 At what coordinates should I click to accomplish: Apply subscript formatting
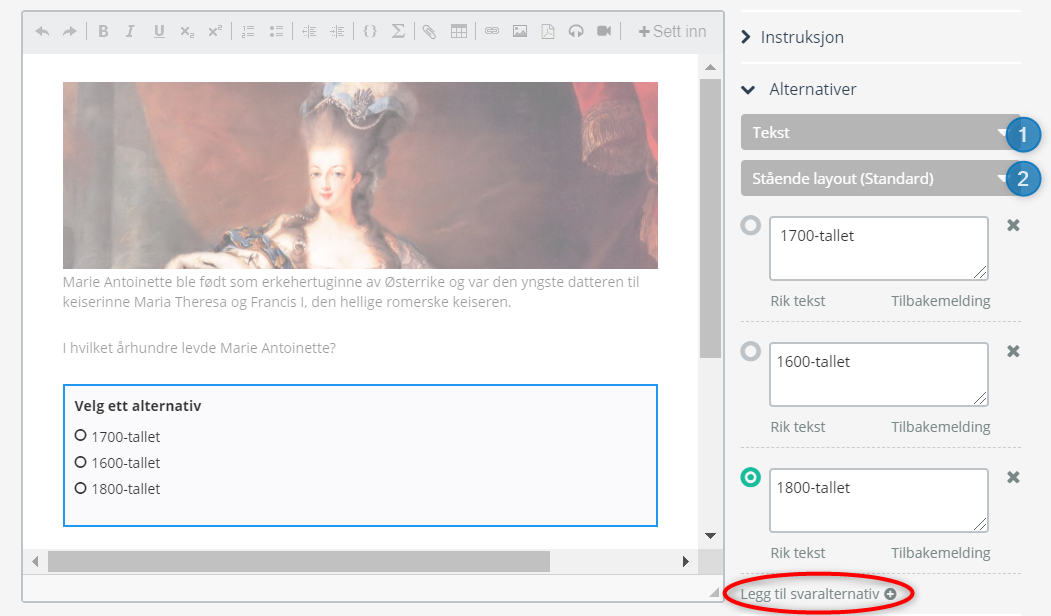point(187,32)
